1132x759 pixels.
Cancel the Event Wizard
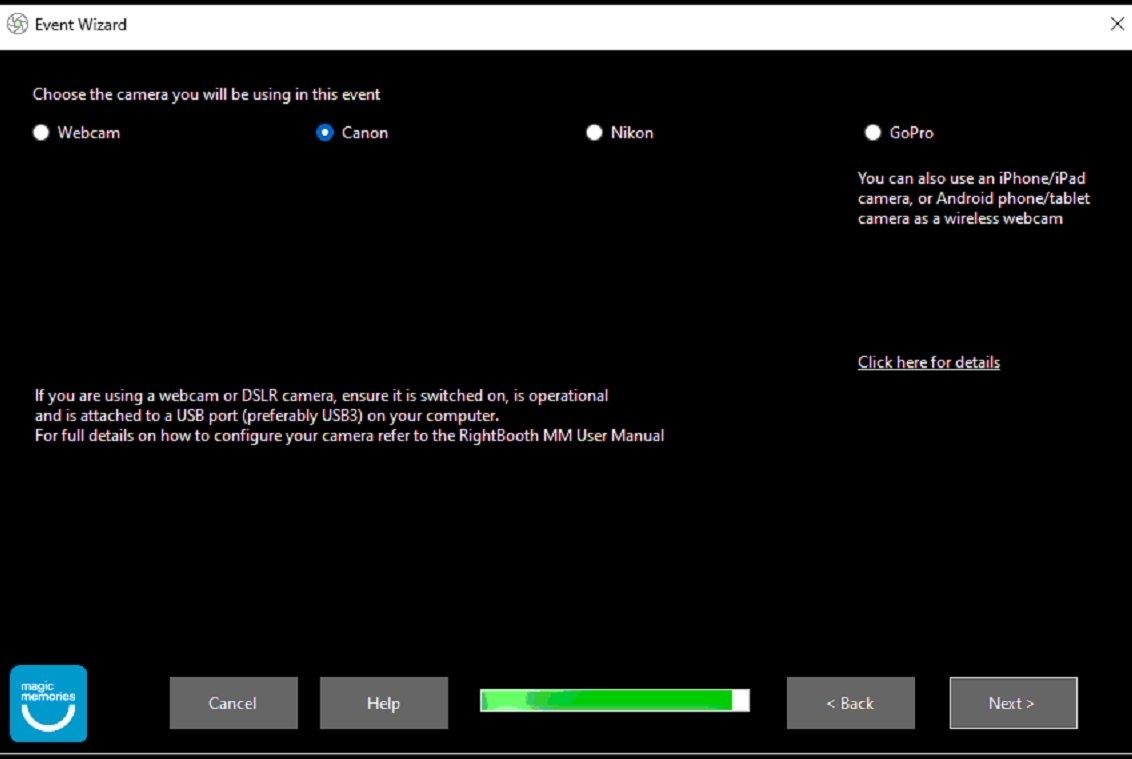coord(233,703)
